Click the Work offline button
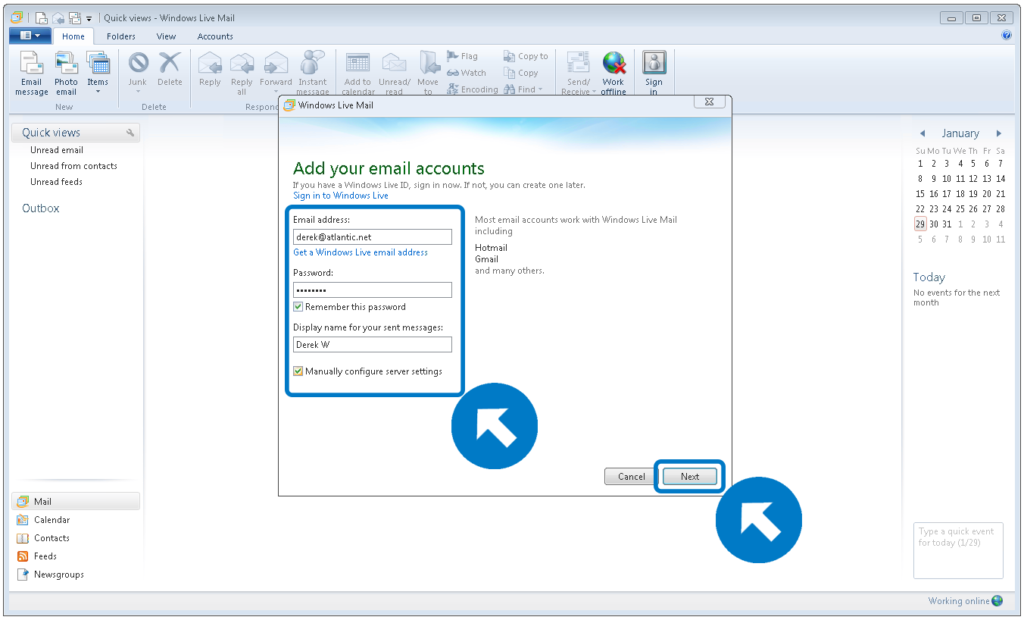 pos(613,70)
